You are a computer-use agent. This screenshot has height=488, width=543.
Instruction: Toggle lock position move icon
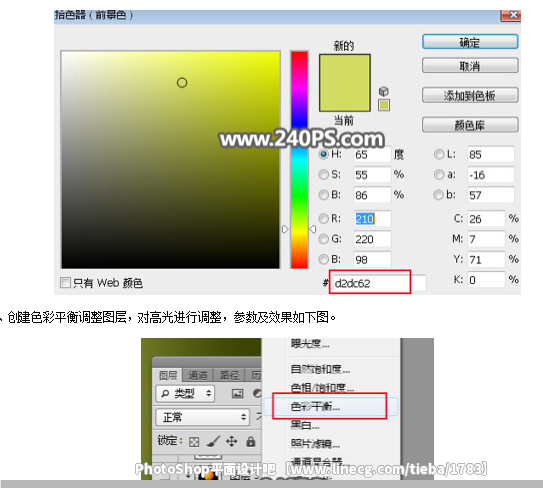[x=231, y=441]
